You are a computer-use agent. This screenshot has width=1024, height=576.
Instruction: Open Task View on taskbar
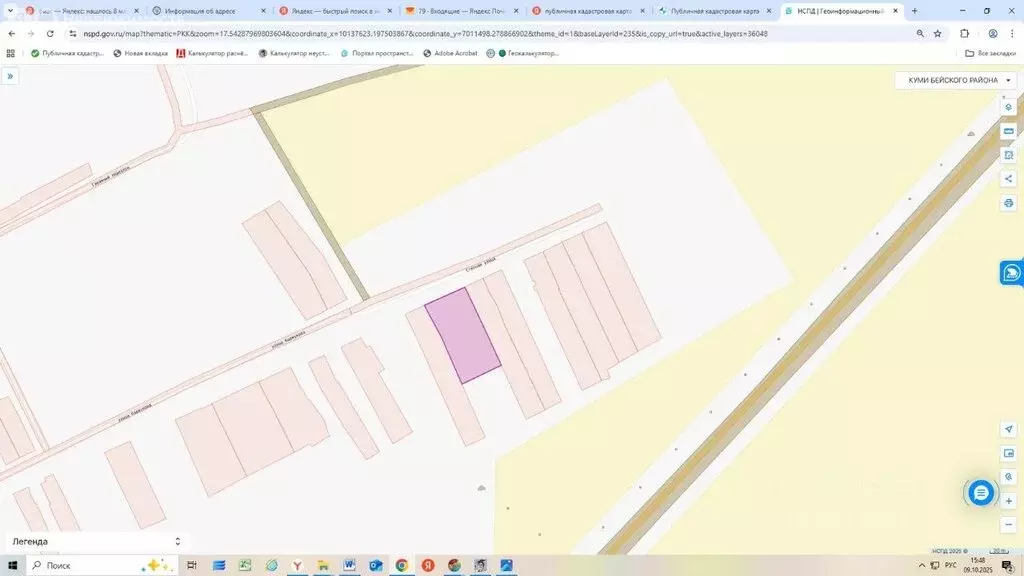click(191, 566)
